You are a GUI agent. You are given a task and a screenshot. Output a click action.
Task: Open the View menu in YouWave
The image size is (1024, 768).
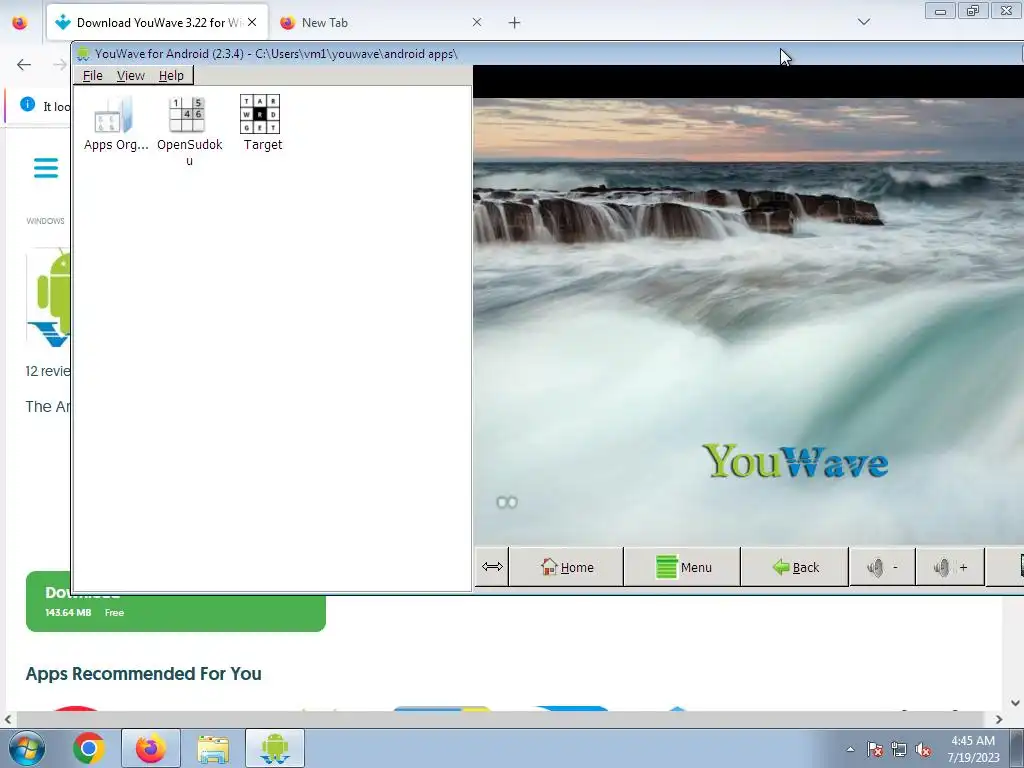click(131, 76)
